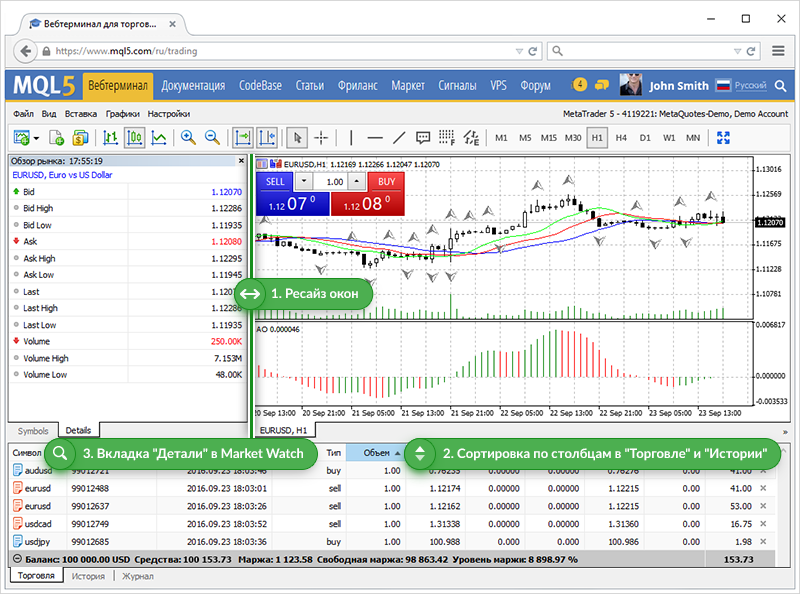Click the red BUY button
This screenshot has height=594, width=800.
click(x=386, y=181)
